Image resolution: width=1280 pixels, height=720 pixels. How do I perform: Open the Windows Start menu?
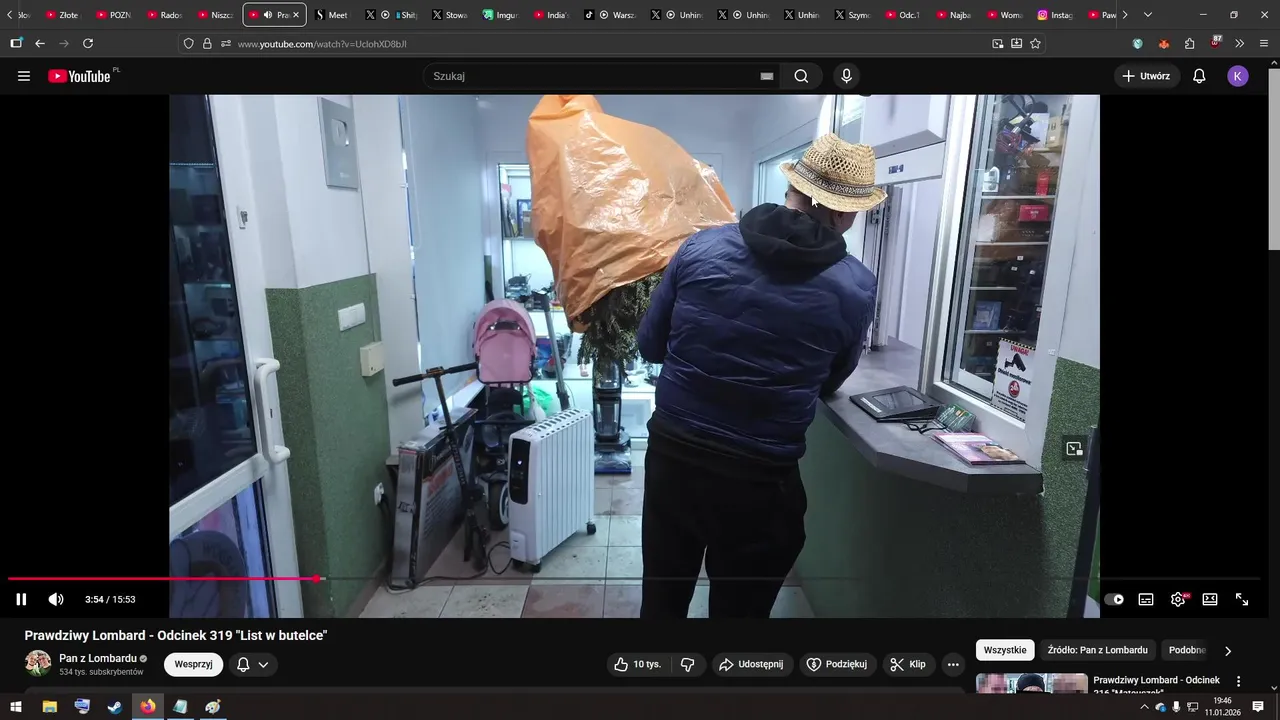(x=16, y=707)
